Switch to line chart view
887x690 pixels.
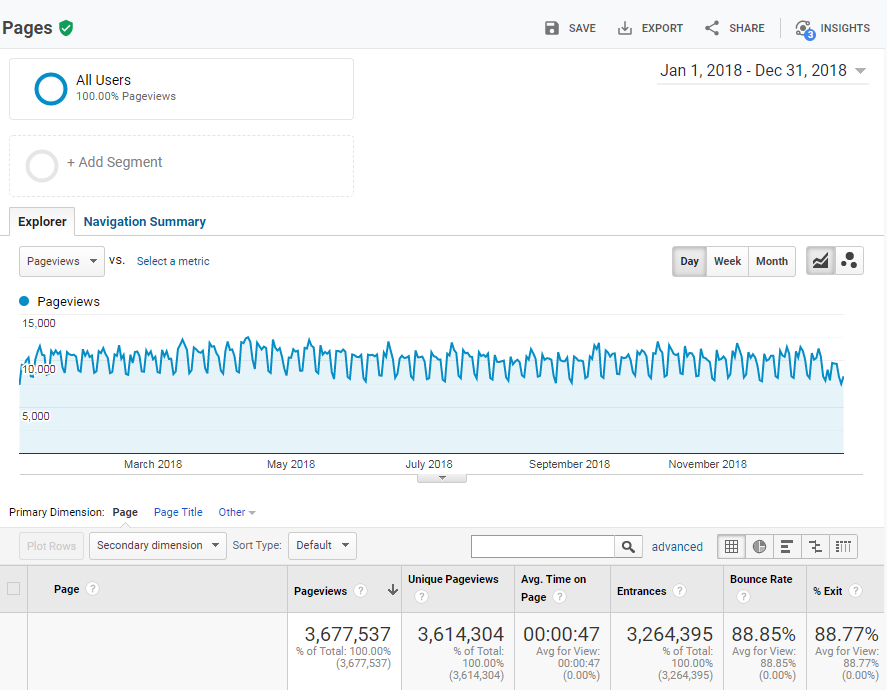pyautogui.click(x=820, y=261)
